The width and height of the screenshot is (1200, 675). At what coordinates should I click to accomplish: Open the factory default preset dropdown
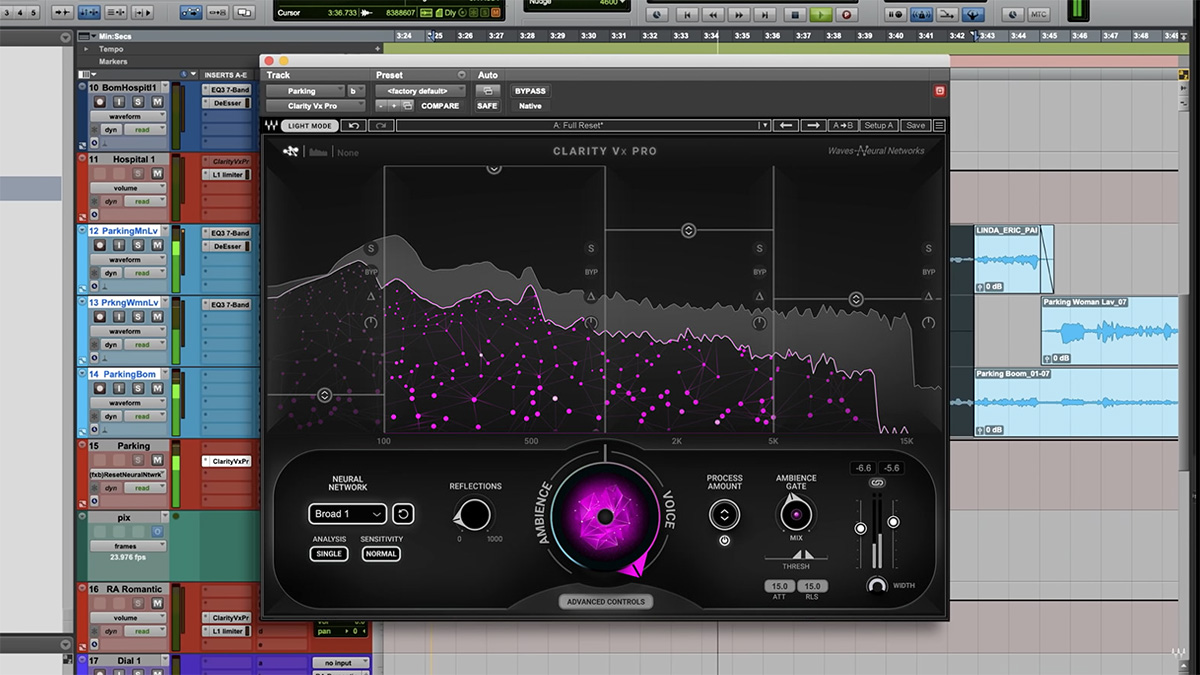coord(416,91)
